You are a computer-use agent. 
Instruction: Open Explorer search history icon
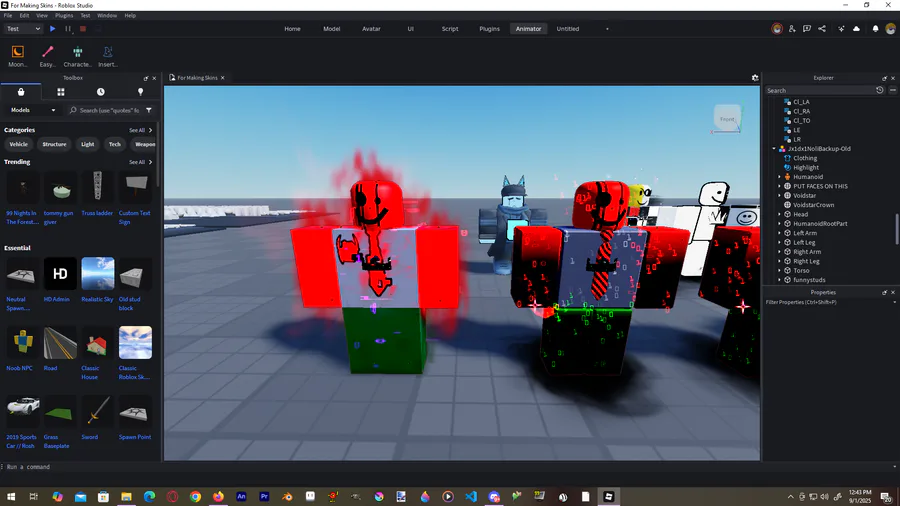click(879, 90)
